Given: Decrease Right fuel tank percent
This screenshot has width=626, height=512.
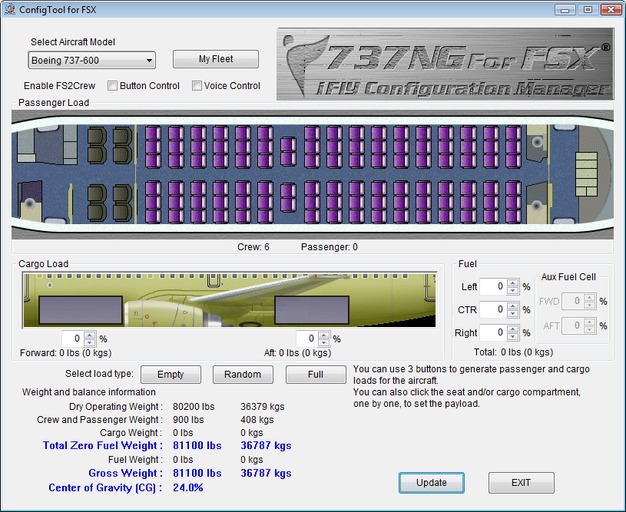Looking at the screenshot, I should [x=513, y=336].
